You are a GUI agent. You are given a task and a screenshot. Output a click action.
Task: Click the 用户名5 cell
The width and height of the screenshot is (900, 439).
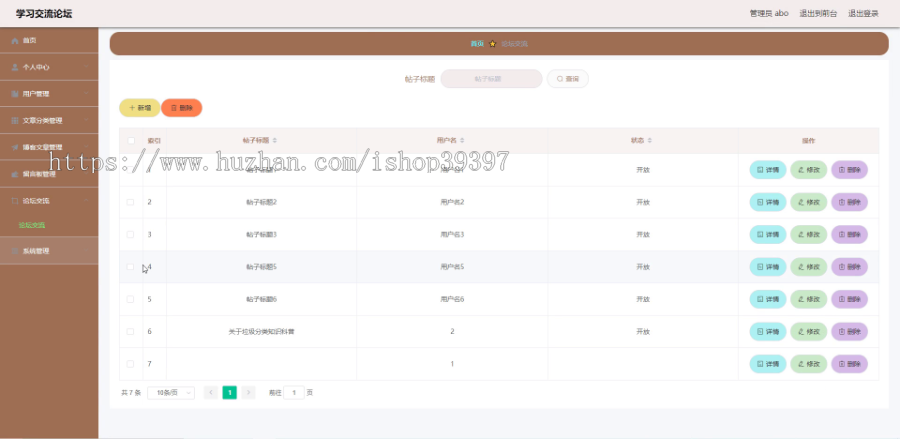452,267
